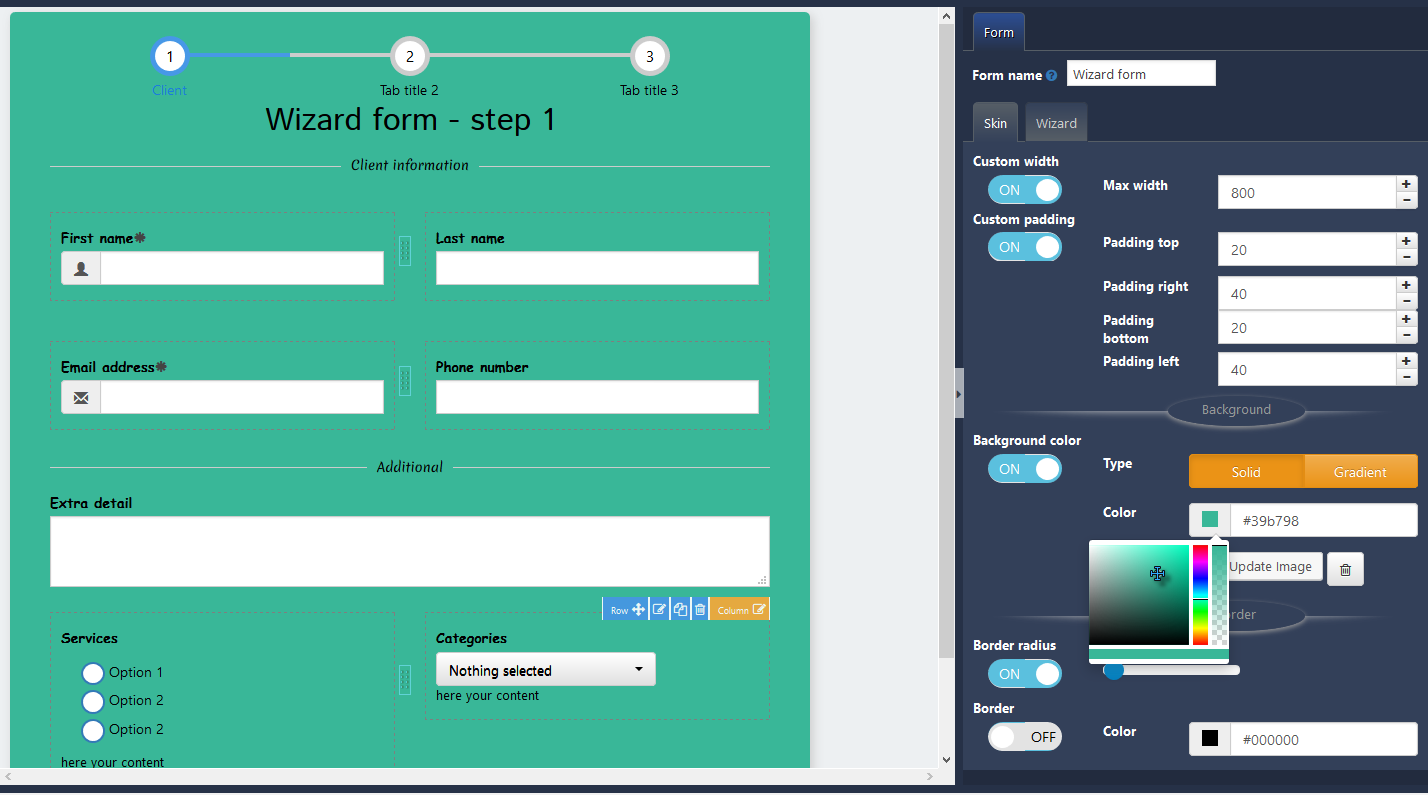Viewport: 1428px width, 795px height.
Task: Click the Form name help question icon
Action: [x=1051, y=76]
